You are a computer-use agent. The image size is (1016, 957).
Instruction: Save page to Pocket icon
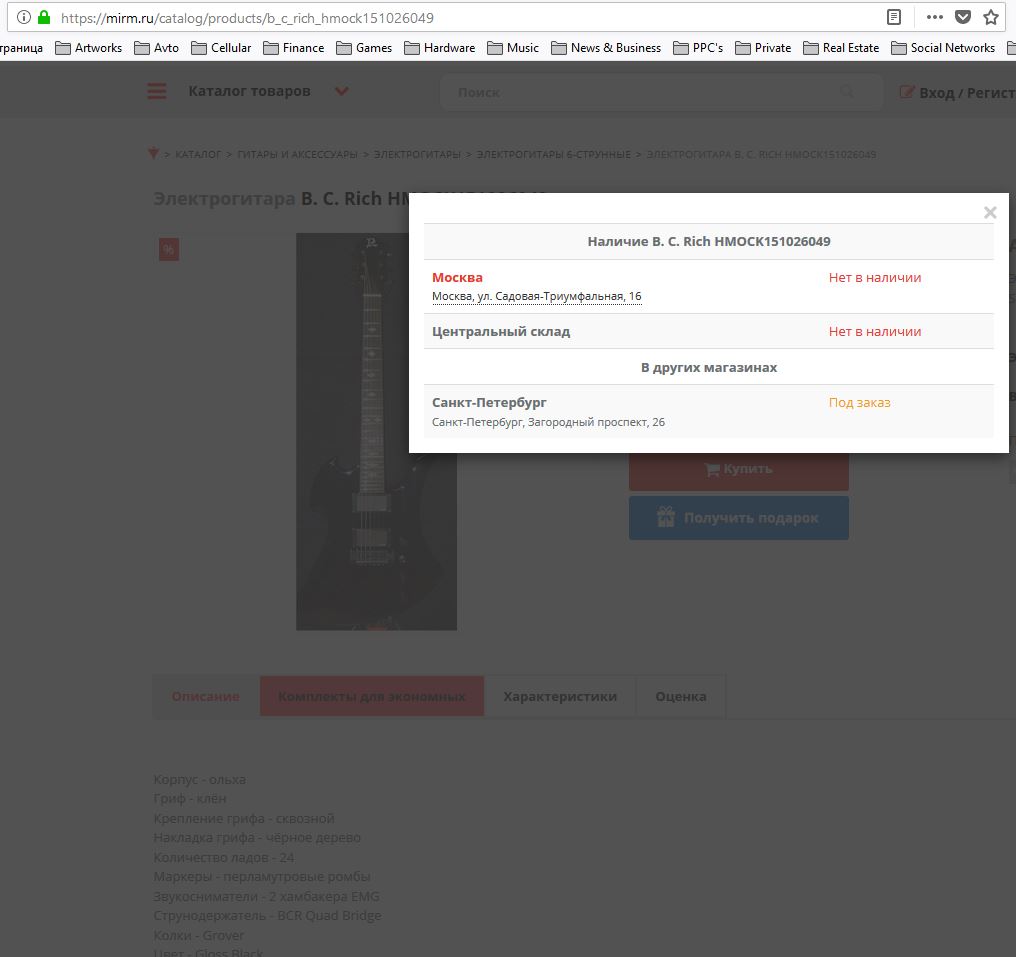click(963, 17)
